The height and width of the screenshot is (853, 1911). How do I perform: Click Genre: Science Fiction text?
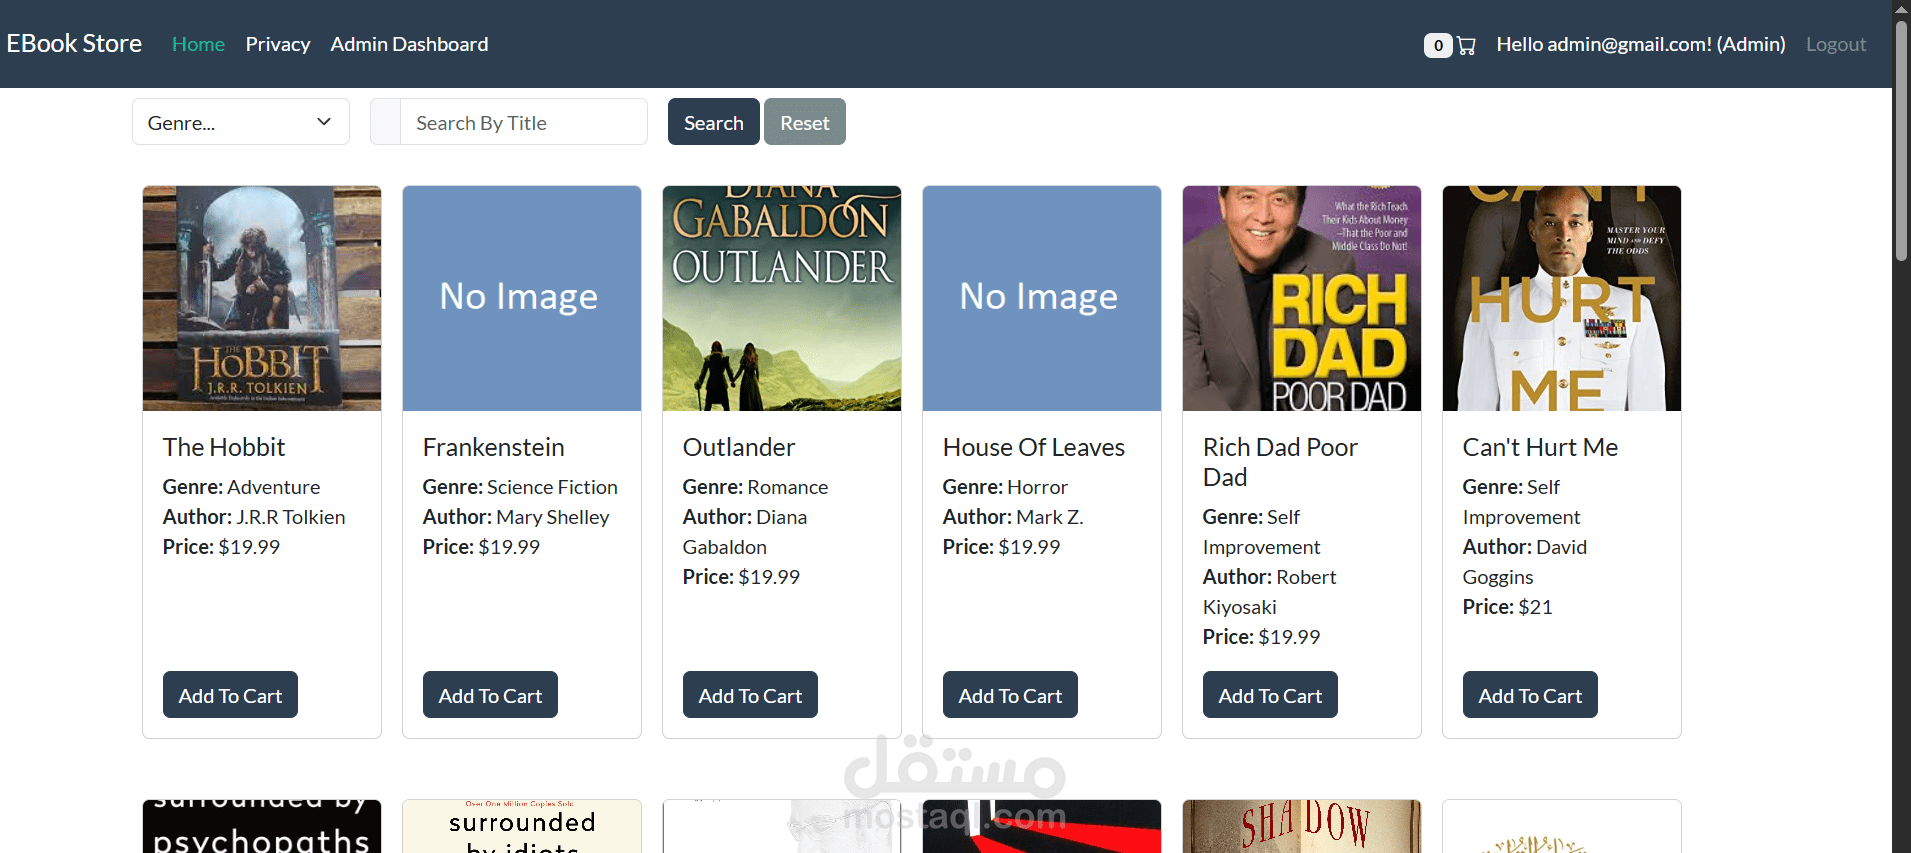tap(520, 487)
